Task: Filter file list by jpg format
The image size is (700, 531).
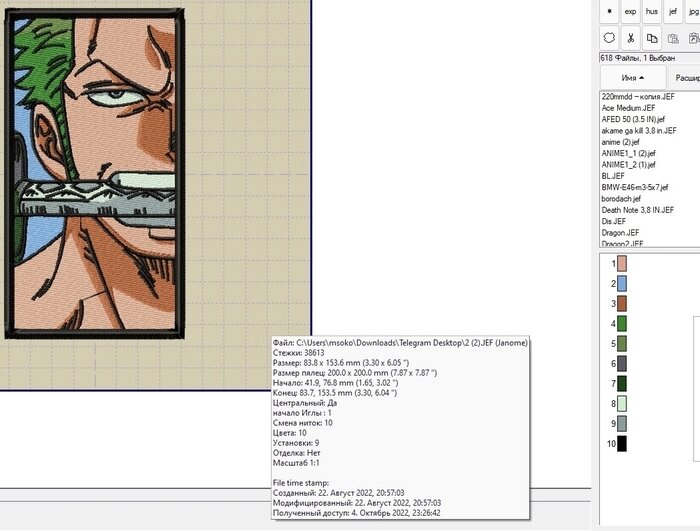Action: click(693, 11)
